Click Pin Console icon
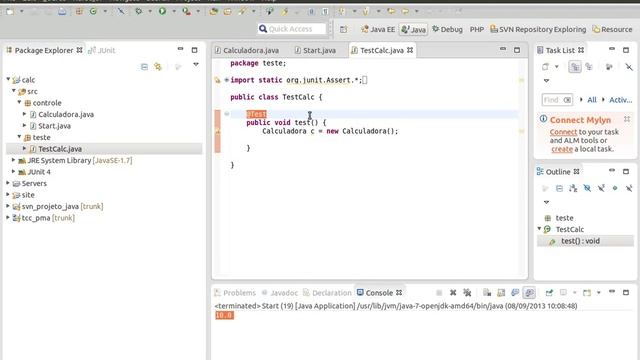The width and height of the screenshot is (640, 360). 549,293
